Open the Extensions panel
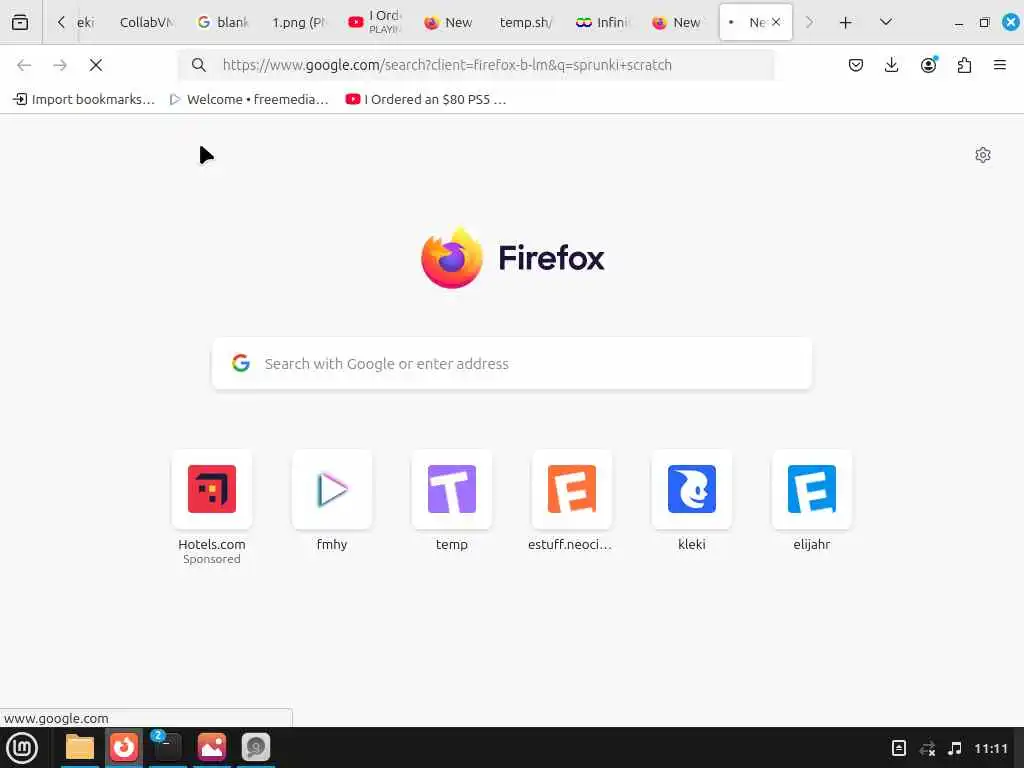 (964, 65)
